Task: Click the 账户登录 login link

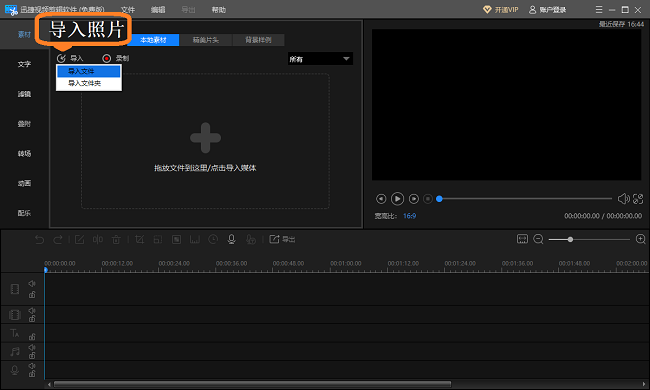Action: point(548,10)
